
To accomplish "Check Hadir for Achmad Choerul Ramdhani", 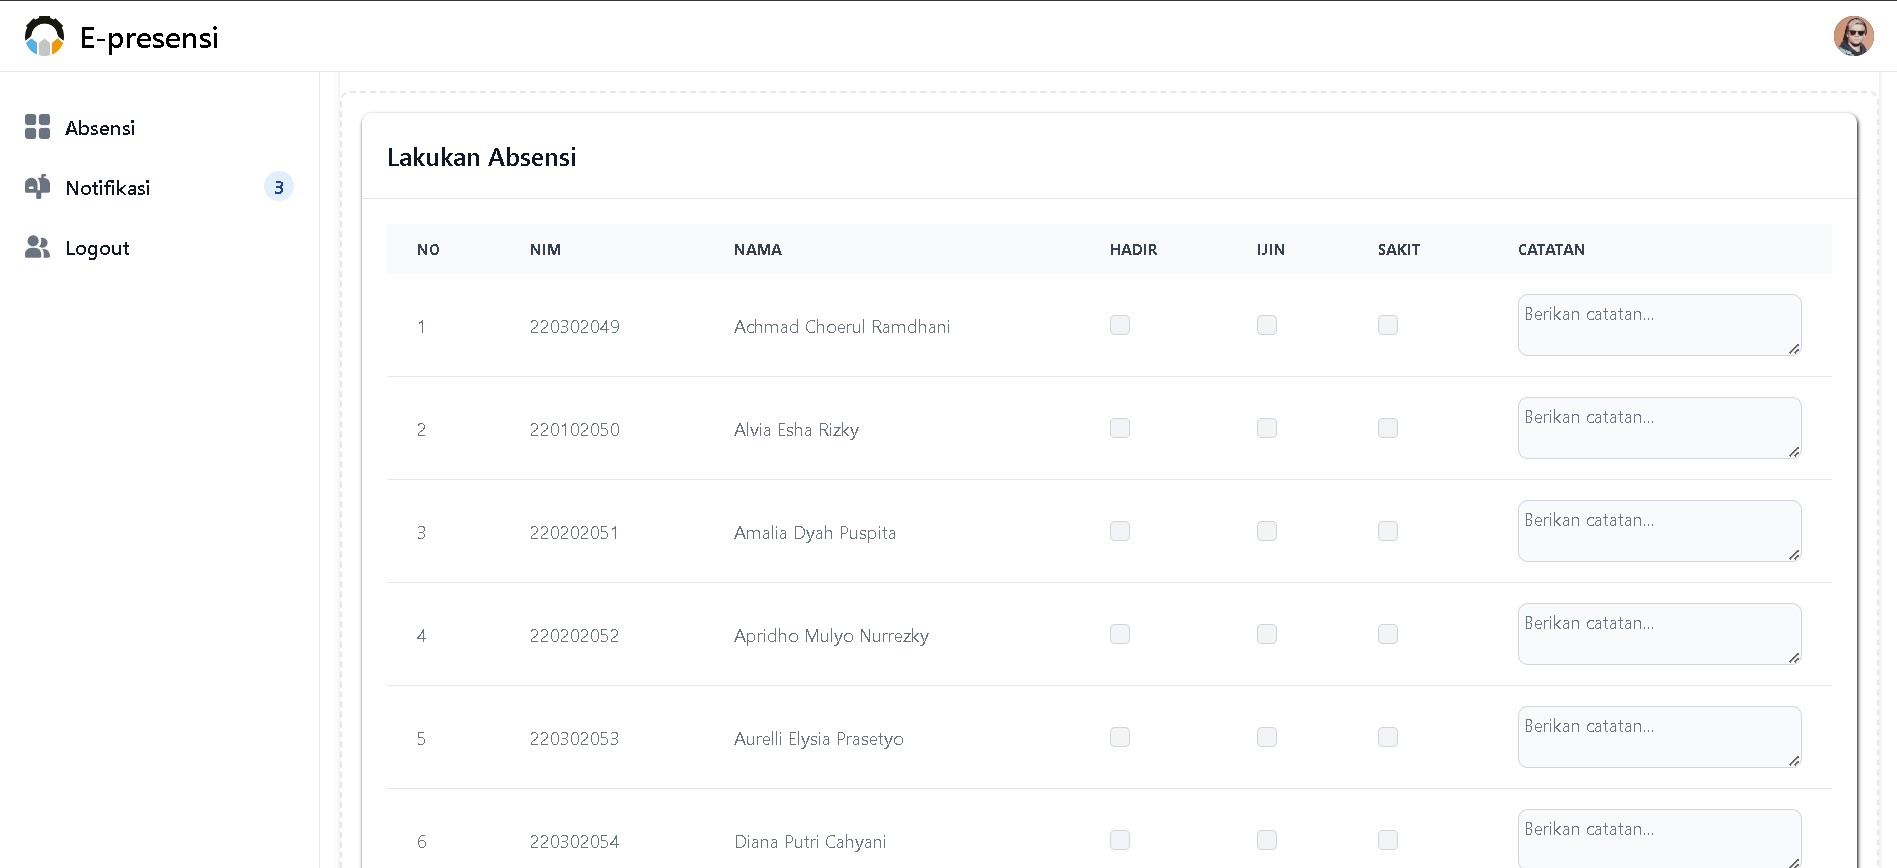I will coord(1120,325).
